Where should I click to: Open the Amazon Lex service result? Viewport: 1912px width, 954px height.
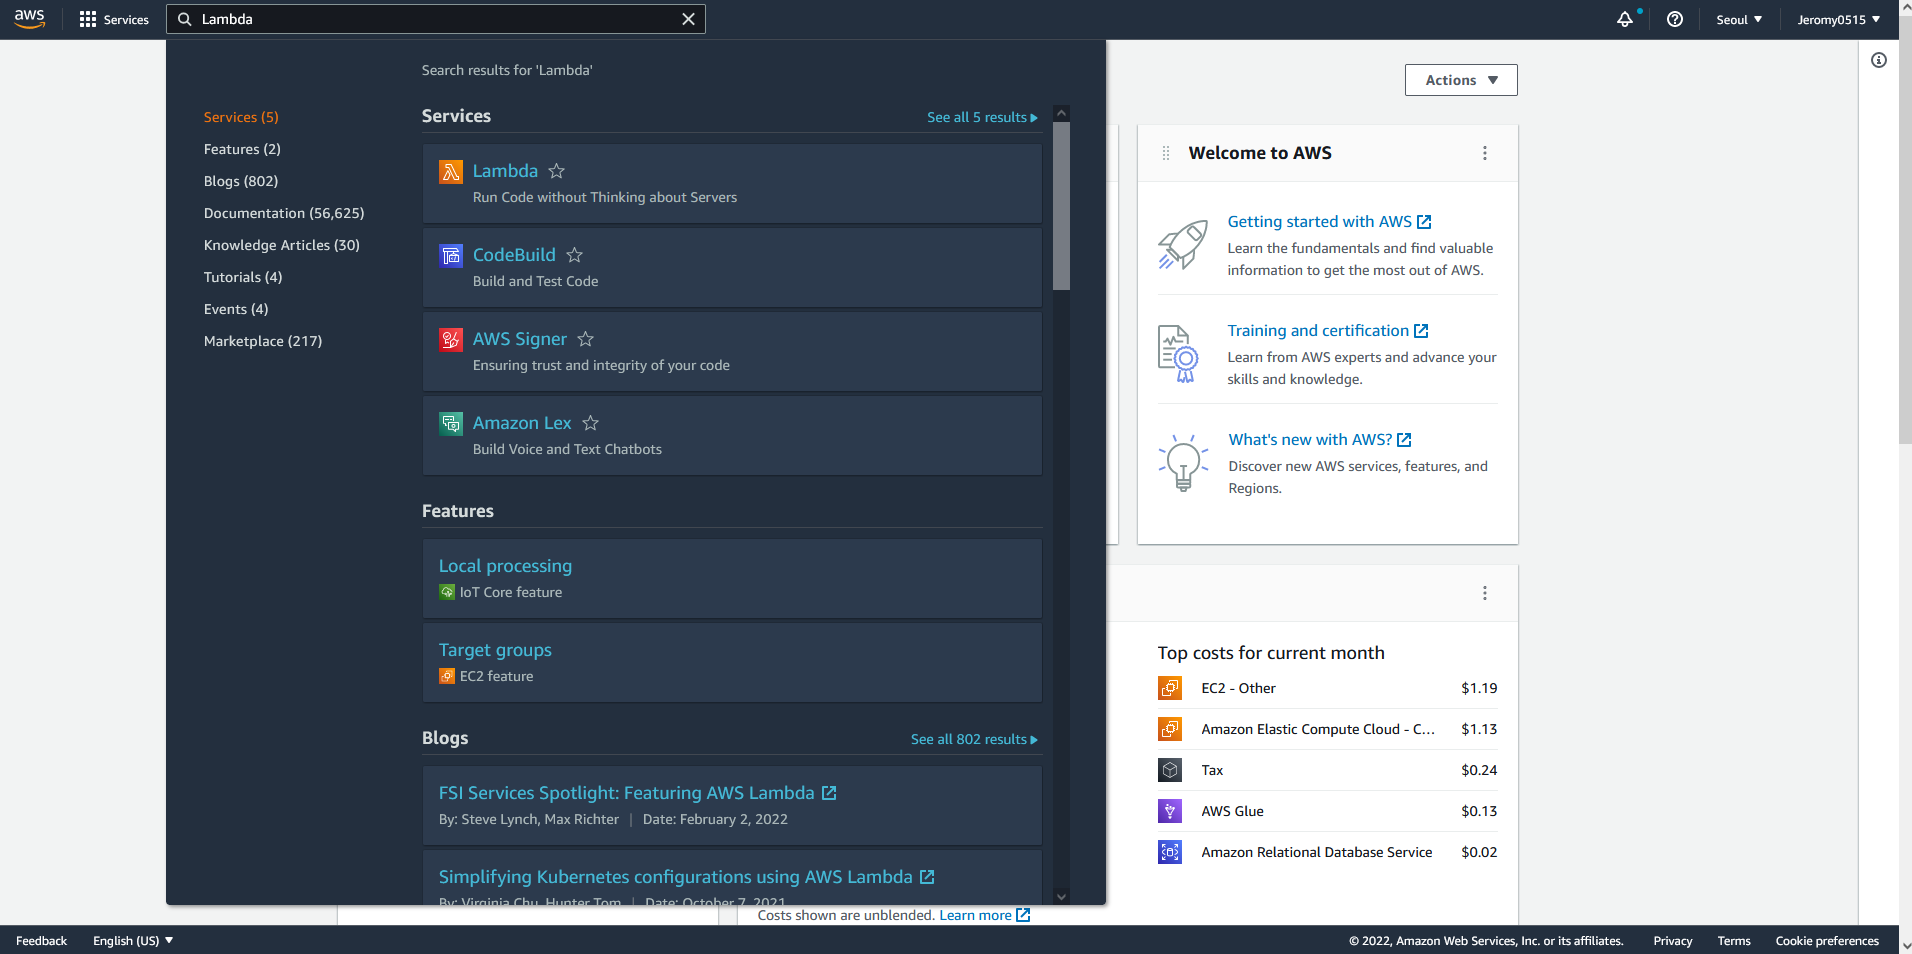click(x=522, y=423)
